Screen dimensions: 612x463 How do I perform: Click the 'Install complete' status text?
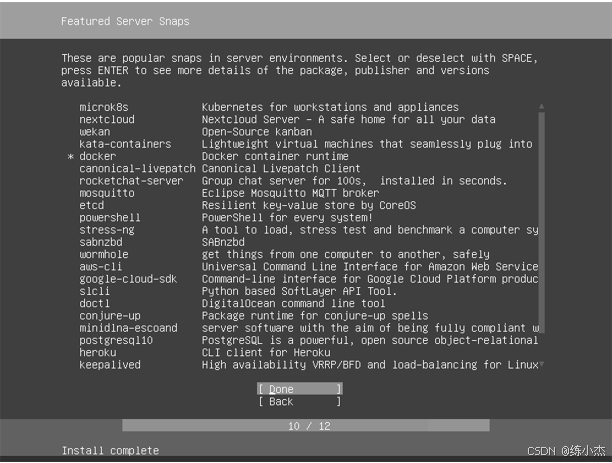tap(110, 451)
